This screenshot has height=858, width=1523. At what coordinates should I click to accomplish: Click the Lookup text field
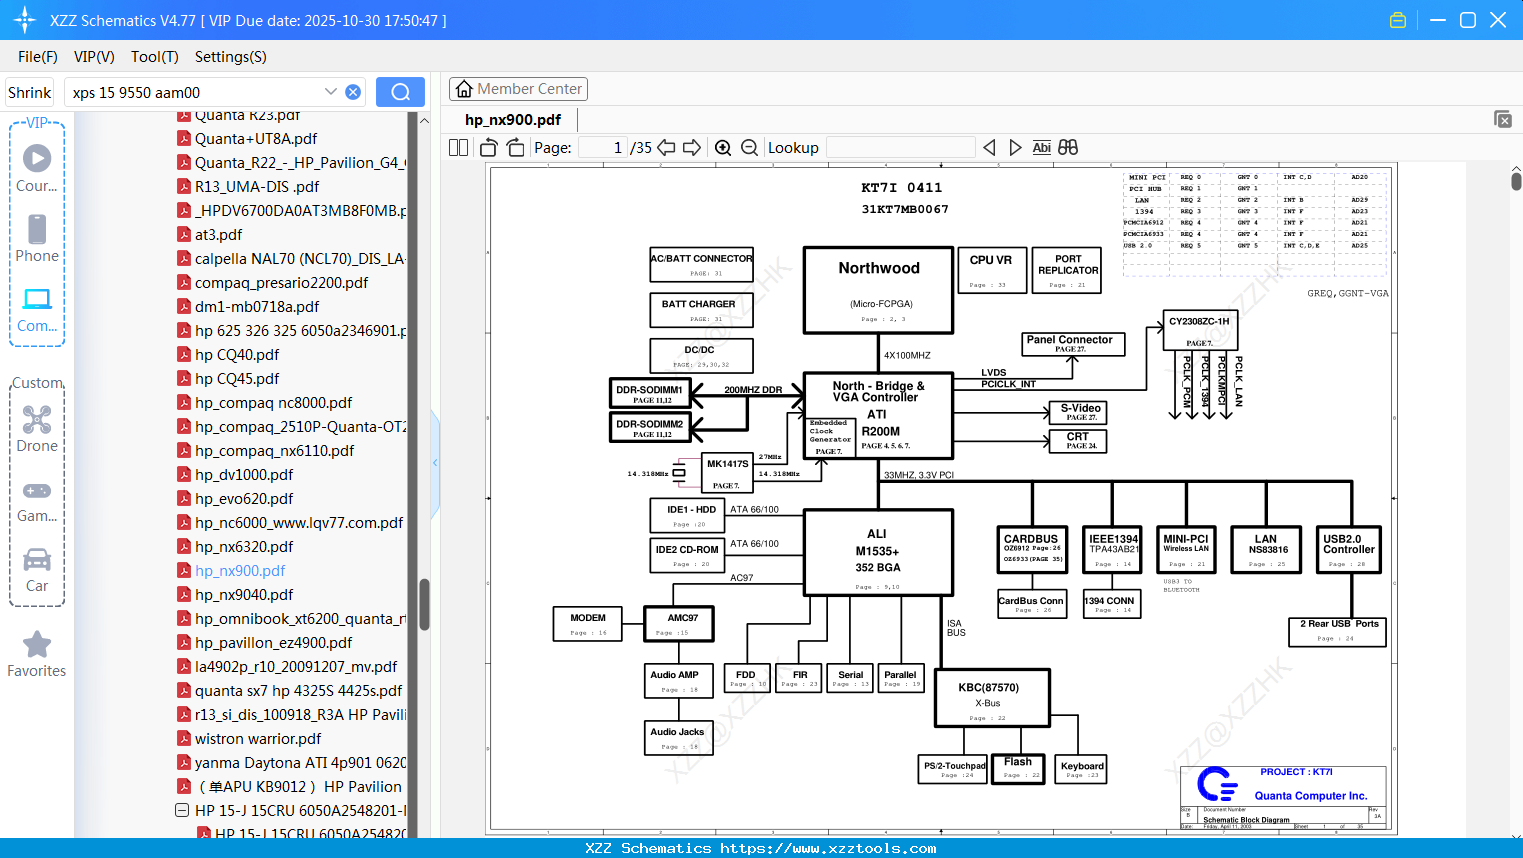click(x=900, y=147)
